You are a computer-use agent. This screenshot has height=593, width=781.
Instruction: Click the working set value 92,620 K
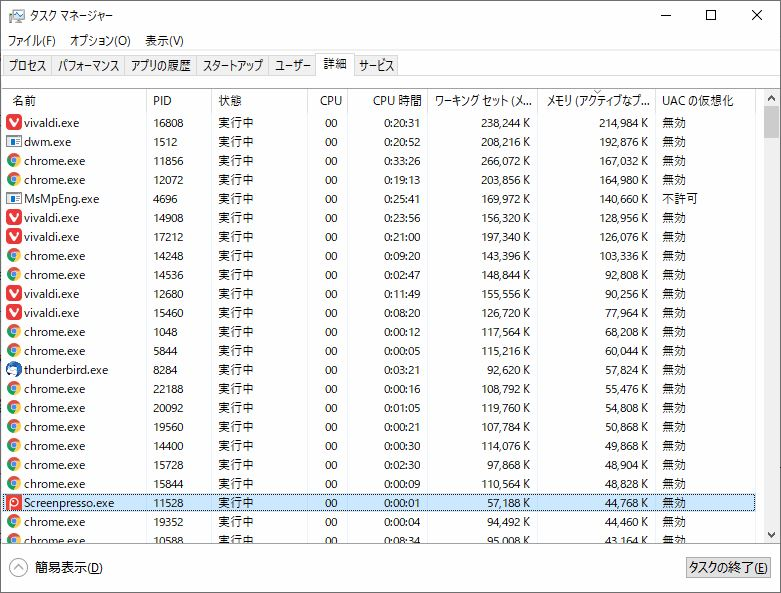[509, 370]
